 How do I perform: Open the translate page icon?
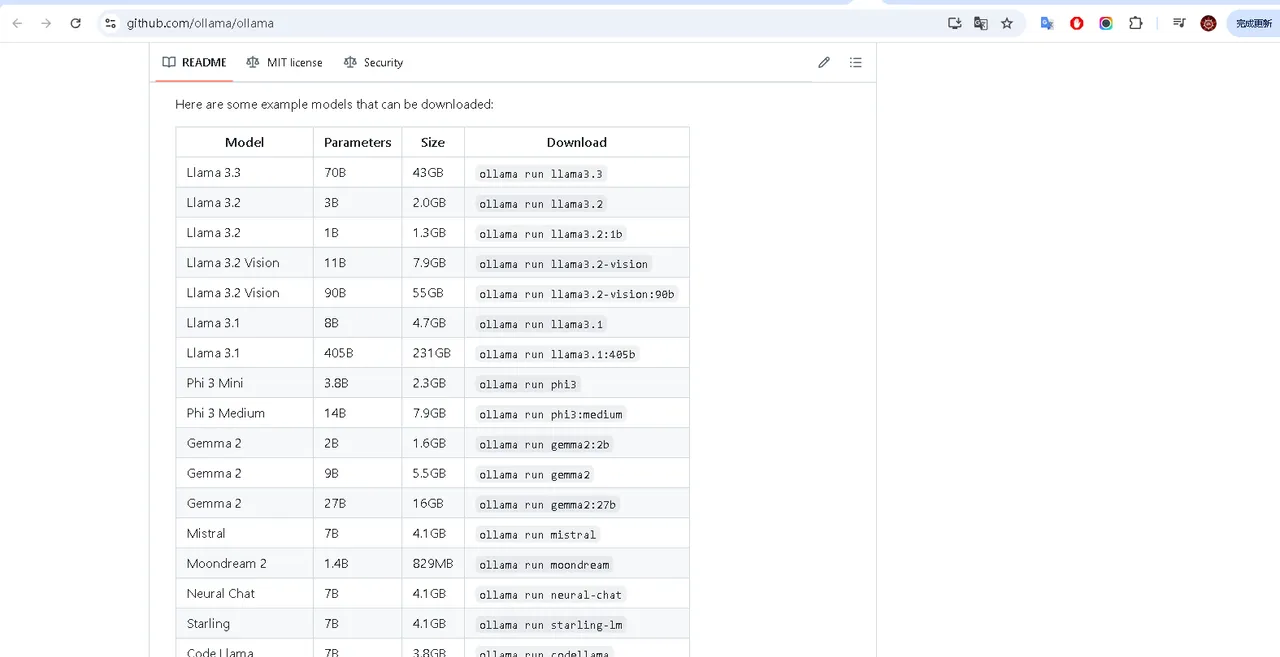[981, 23]
